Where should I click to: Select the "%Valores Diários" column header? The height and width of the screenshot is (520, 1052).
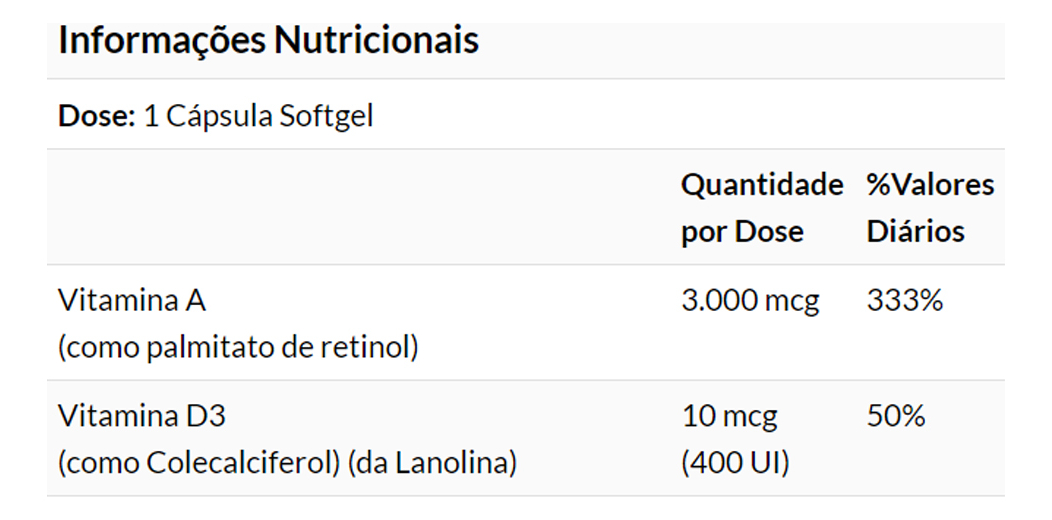(930, 208)
